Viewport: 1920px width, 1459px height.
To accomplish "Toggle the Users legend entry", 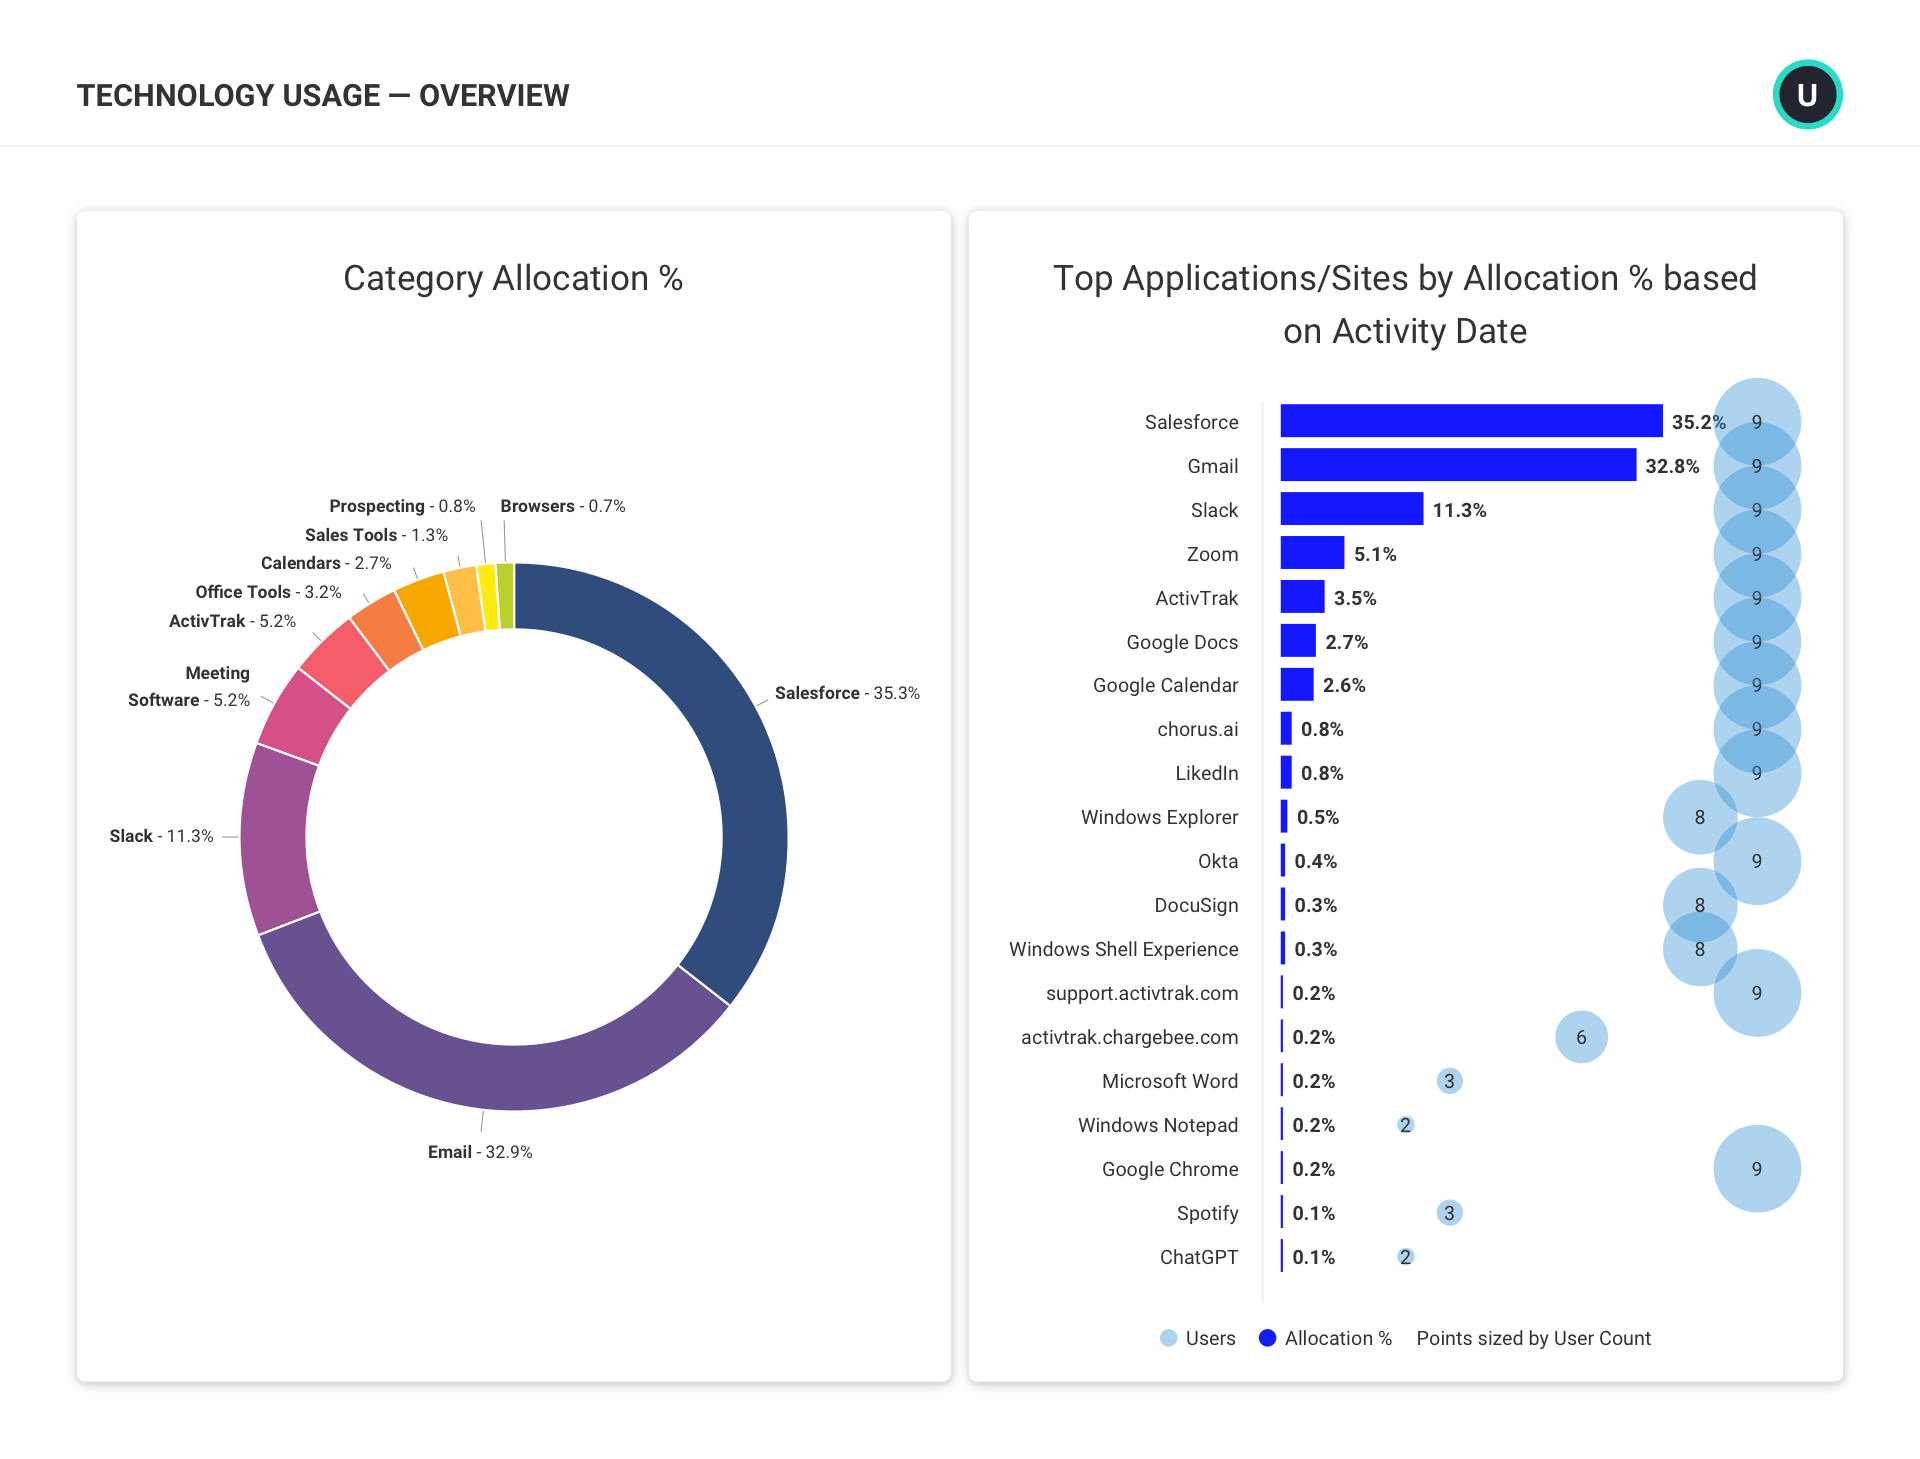I will (x=1197, y=1338).
